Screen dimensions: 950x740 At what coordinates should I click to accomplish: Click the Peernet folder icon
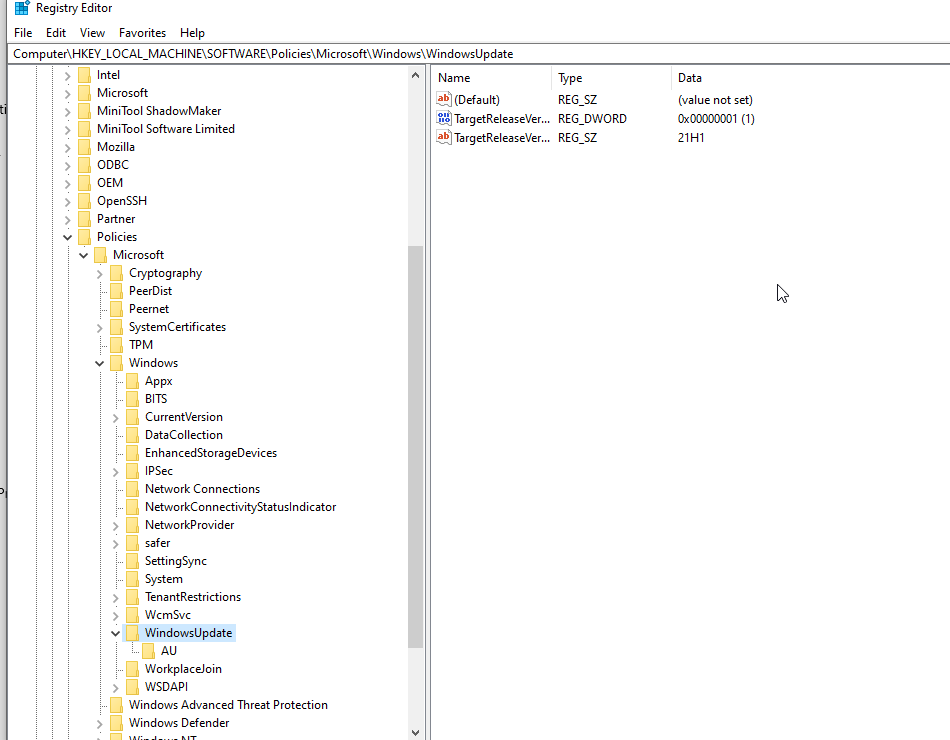tap(117, 309)
